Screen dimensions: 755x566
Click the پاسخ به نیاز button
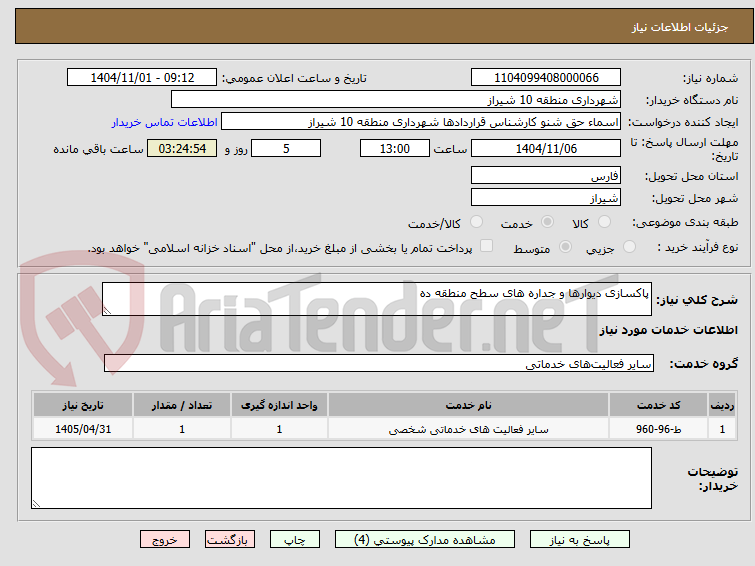(579, 540)
